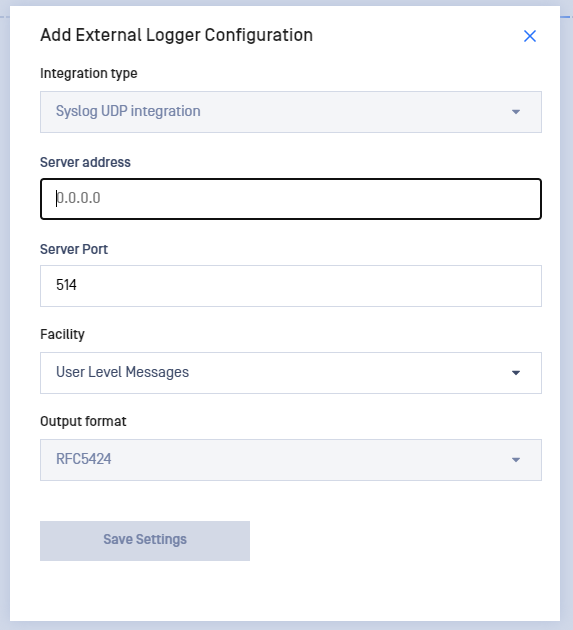The width and height of the screenshot is (573, 630).
Task: Click the Integration type label
Action: click(88, 74)
